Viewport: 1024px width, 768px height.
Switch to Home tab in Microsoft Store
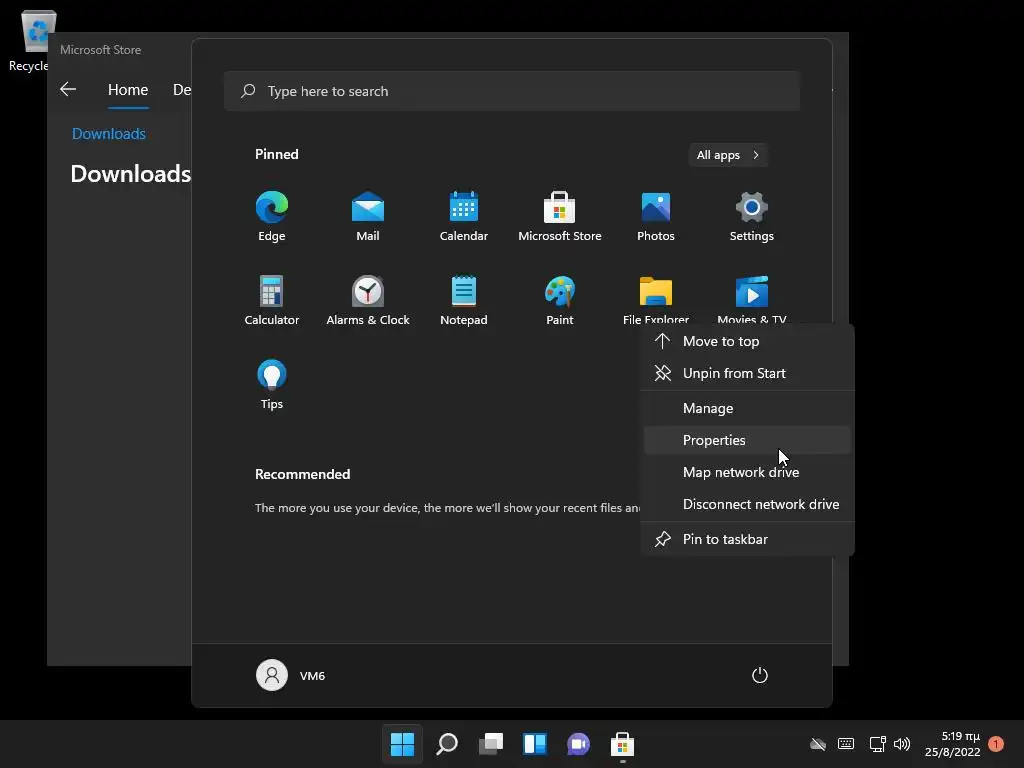pos(128,89)
